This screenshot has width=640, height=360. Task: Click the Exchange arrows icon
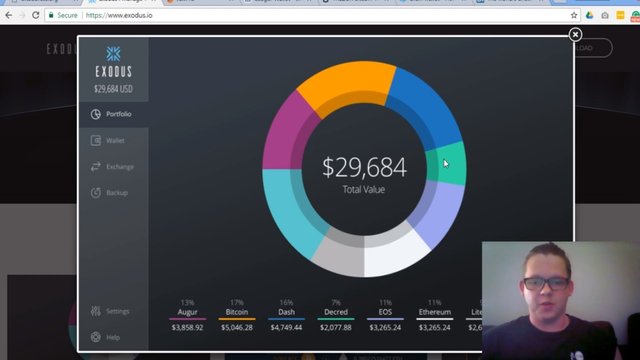click(96, 167)
